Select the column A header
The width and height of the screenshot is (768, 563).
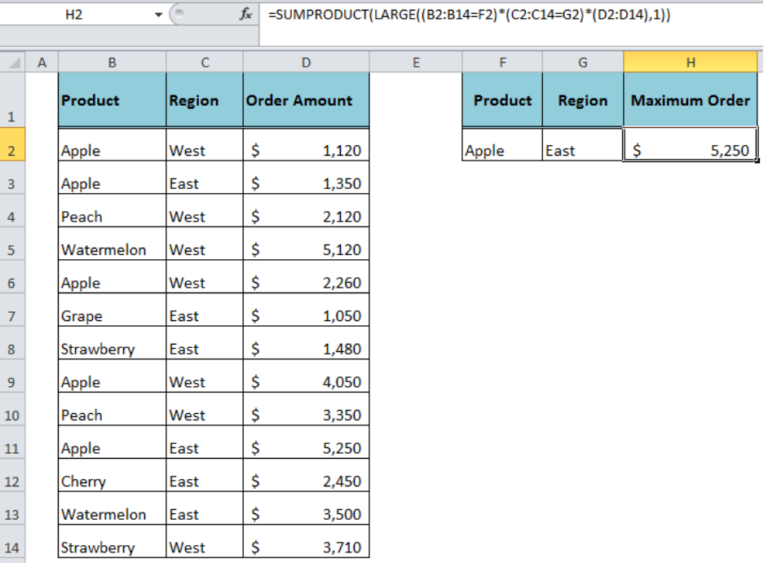(42, 62)
